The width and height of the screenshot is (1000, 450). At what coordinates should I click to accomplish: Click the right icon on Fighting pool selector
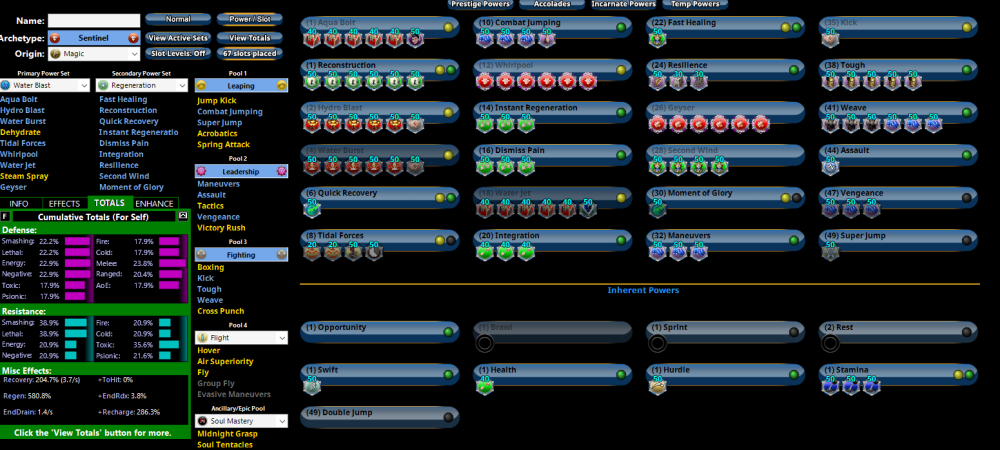(282, 255)
